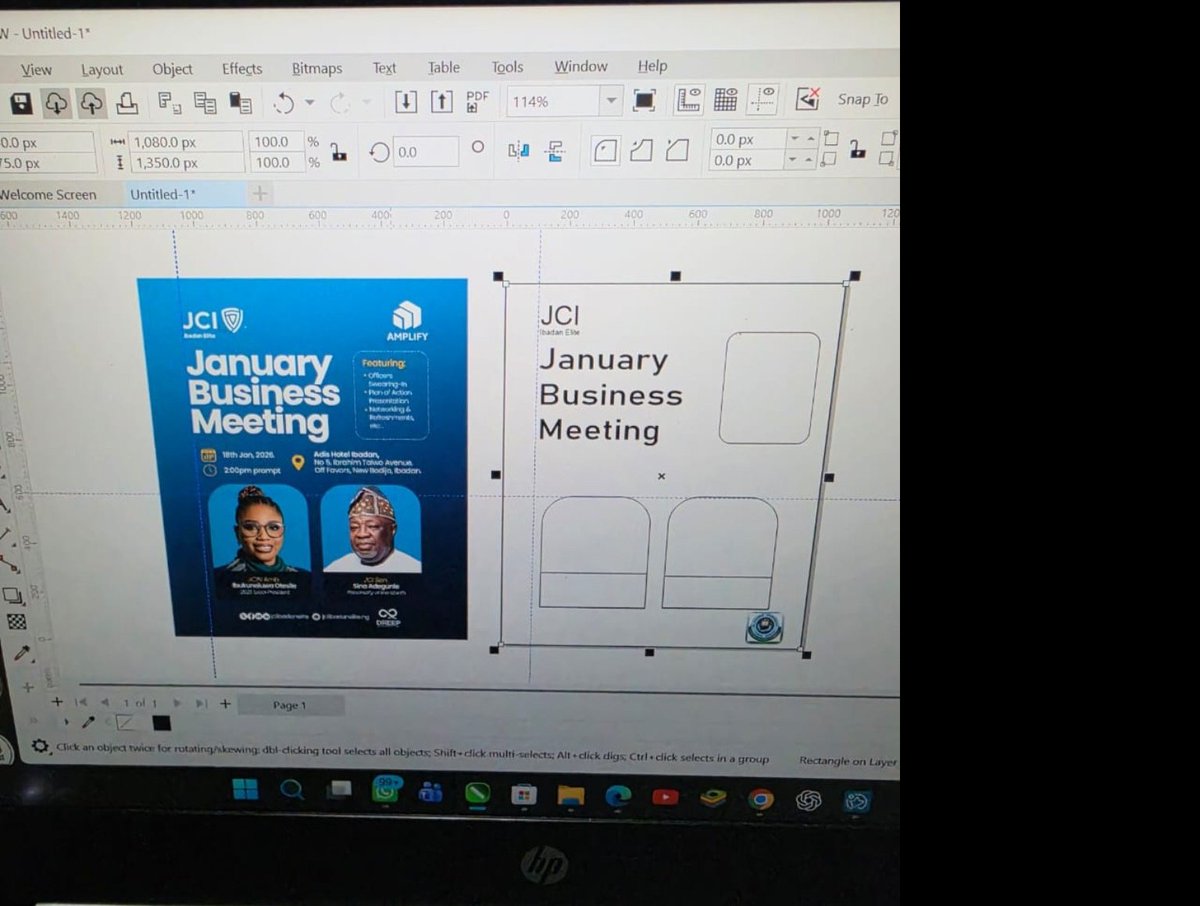Click the Cut icon in the toolbar
The height and width of the screenshot is (906, 1200).
point(170,102)
